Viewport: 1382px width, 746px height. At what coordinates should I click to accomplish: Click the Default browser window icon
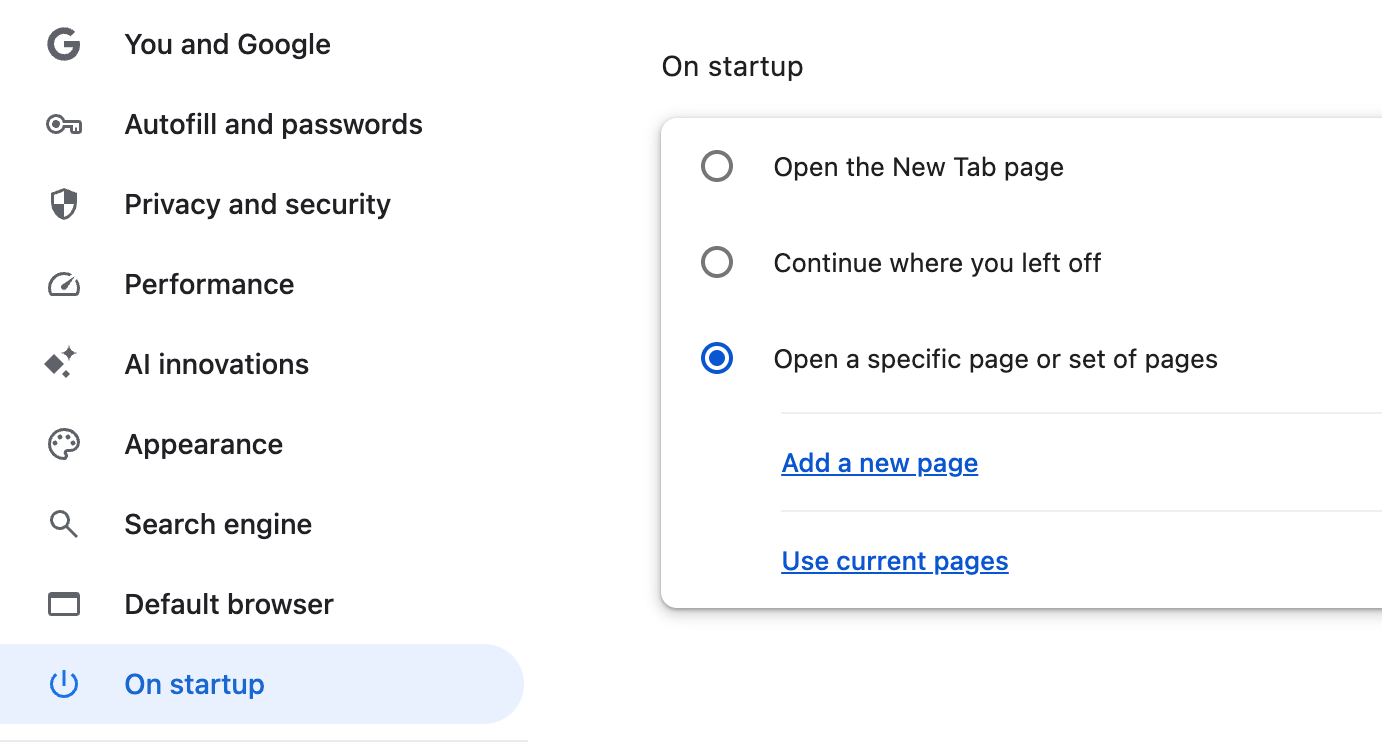62,604
